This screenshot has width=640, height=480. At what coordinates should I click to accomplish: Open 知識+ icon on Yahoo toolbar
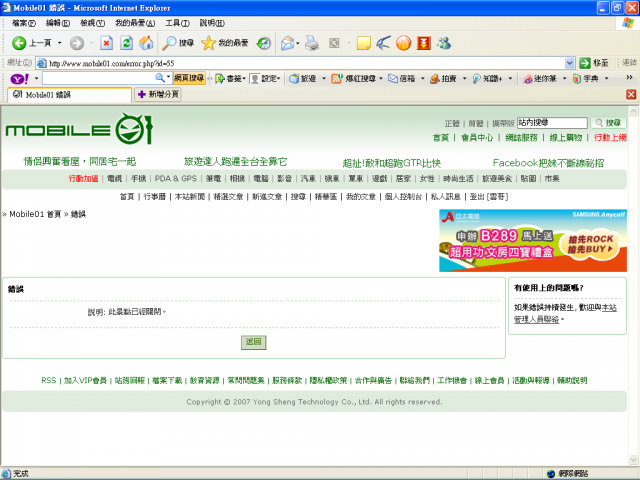[x=477, y=78]
